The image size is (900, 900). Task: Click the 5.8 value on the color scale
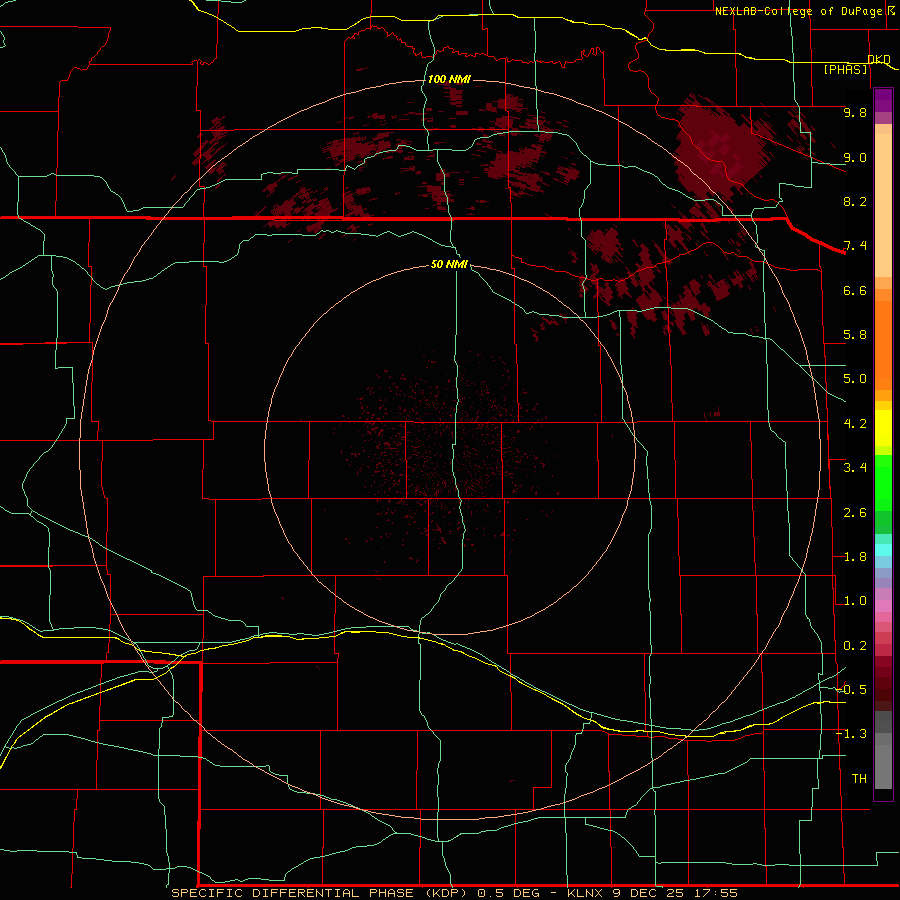[x=855, y=335]
